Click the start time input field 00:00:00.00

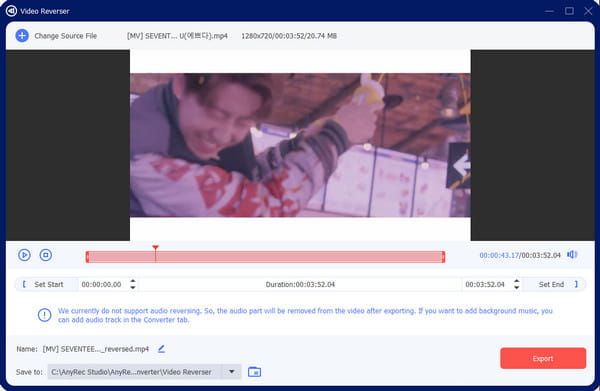coord(101,284)
